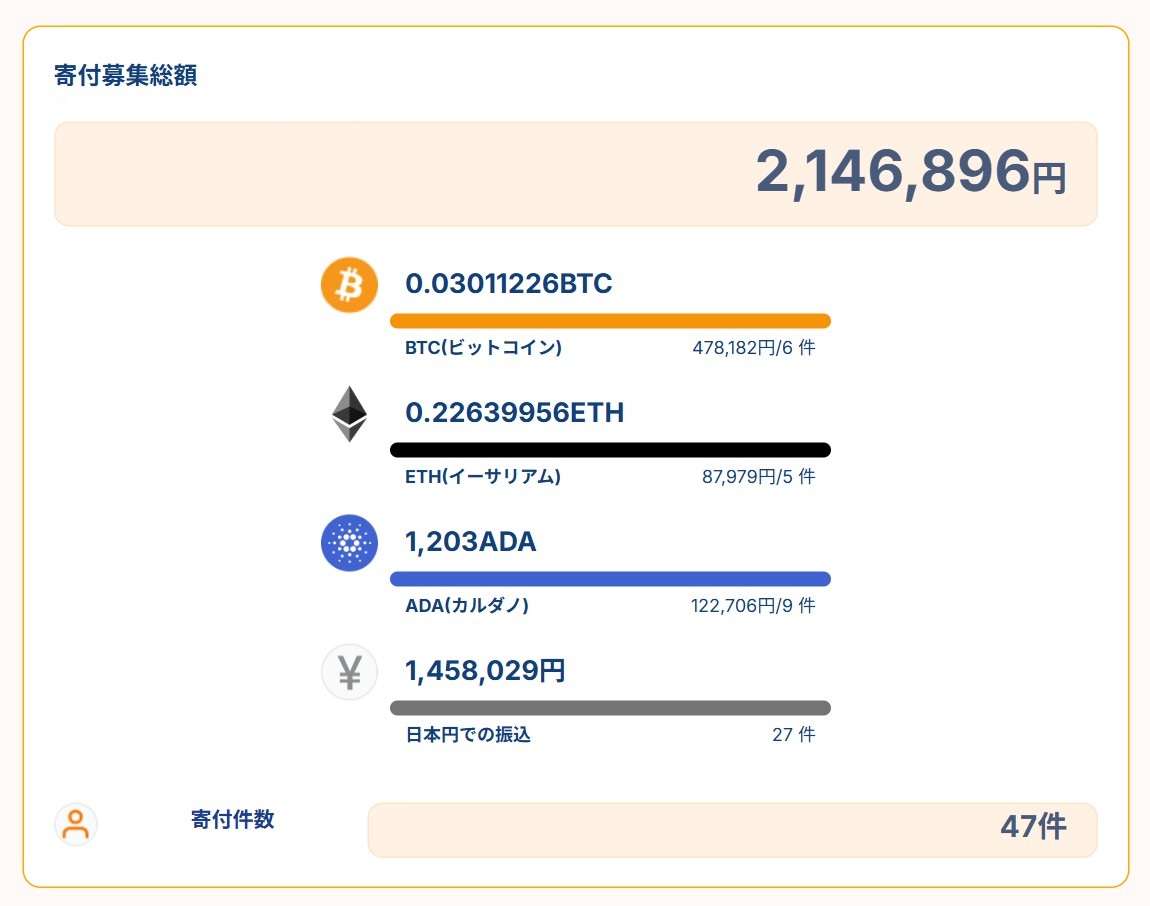Click the BTC(ビットコイン) label

pyautogui.click(x=483, y=347)
